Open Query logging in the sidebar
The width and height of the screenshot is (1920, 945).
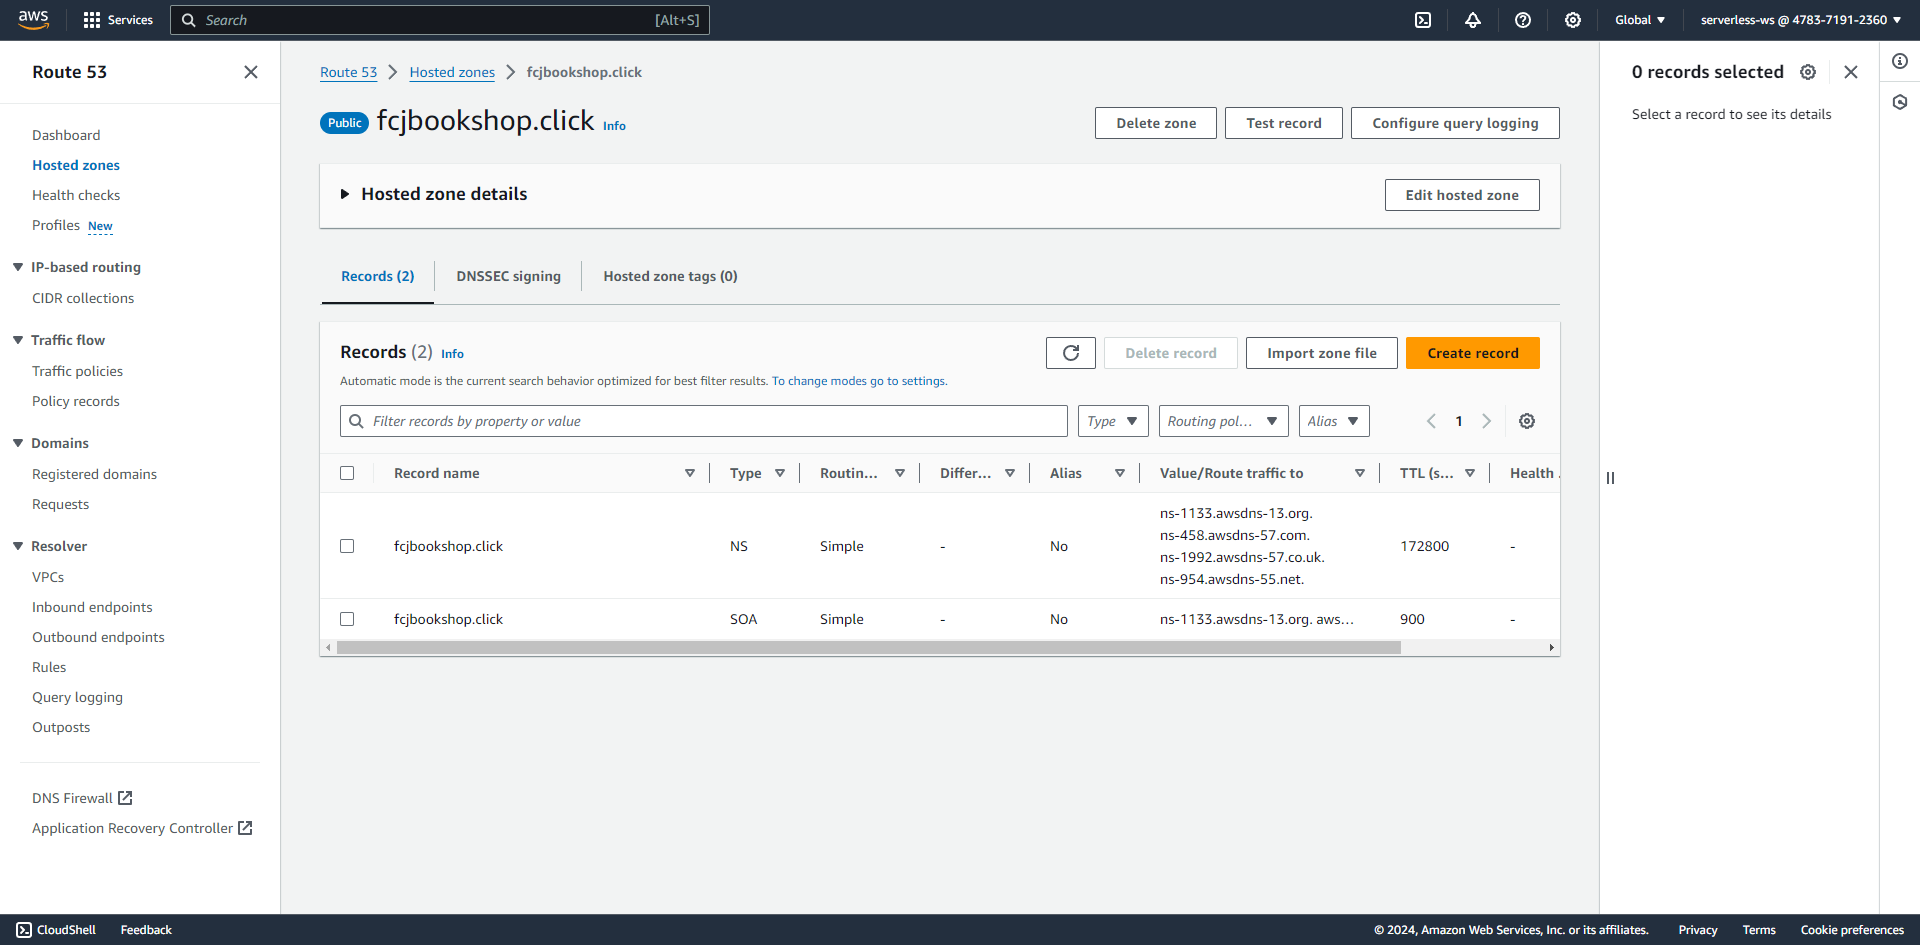[77, 697]
